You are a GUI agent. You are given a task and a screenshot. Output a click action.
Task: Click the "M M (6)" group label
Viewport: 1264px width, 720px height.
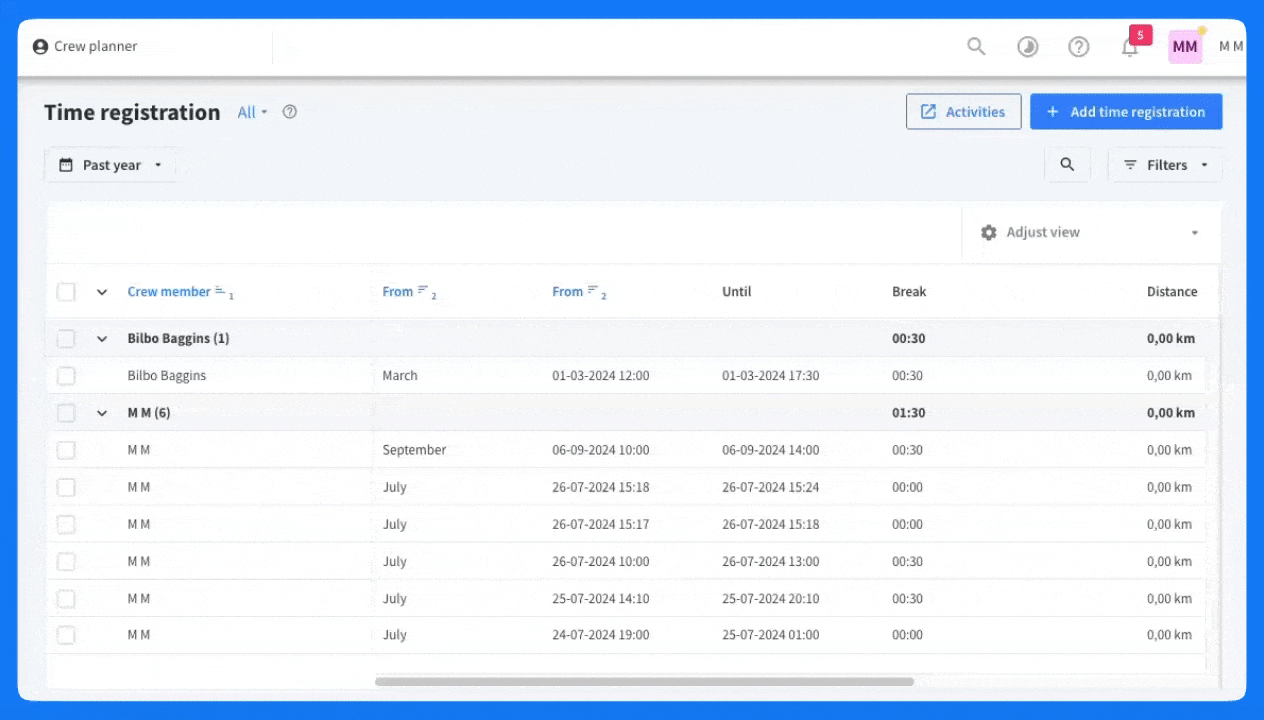149,413
